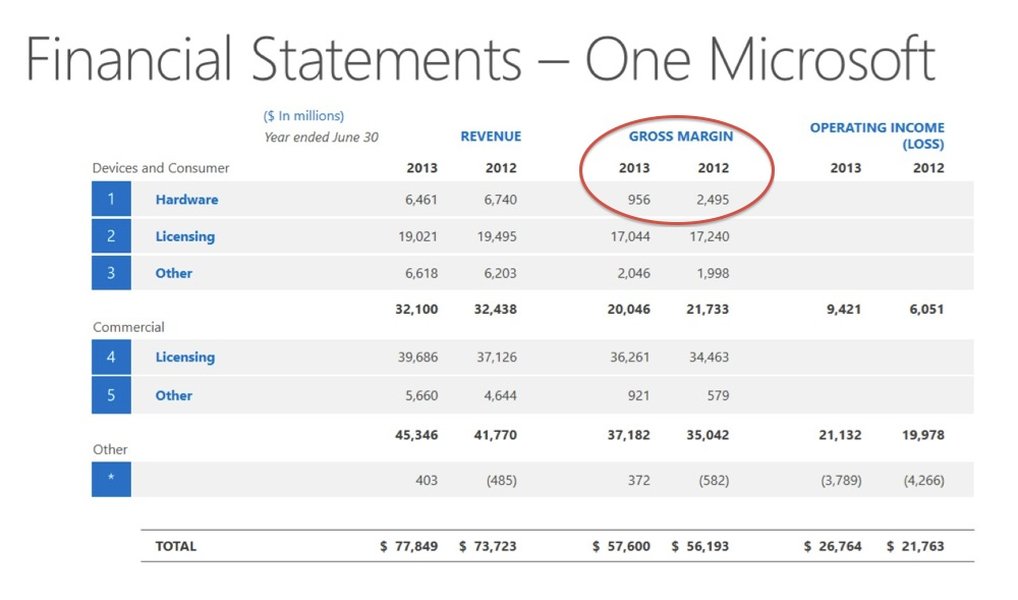Viewport: 1018px width, 600px height.
Task: Click operating income value 19,978
Action: [923, 435]
